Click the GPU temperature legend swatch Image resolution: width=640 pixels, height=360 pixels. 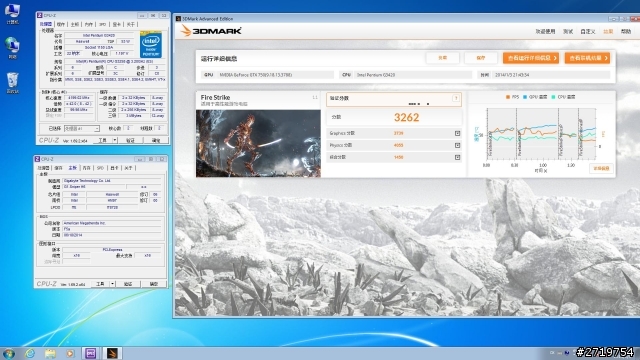click(x=524, y=97)
